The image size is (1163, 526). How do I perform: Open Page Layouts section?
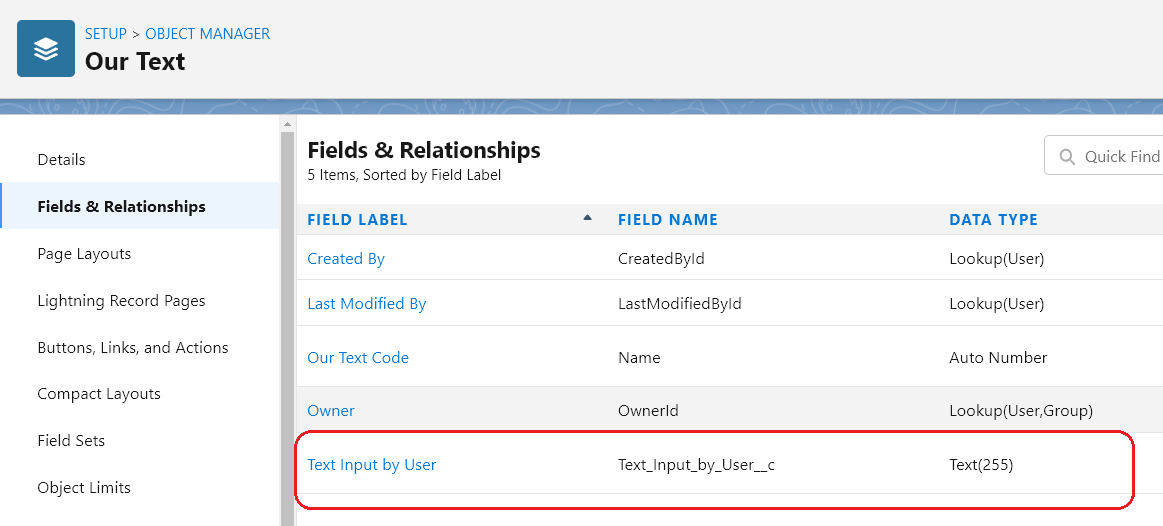click(x=84, y=254)
